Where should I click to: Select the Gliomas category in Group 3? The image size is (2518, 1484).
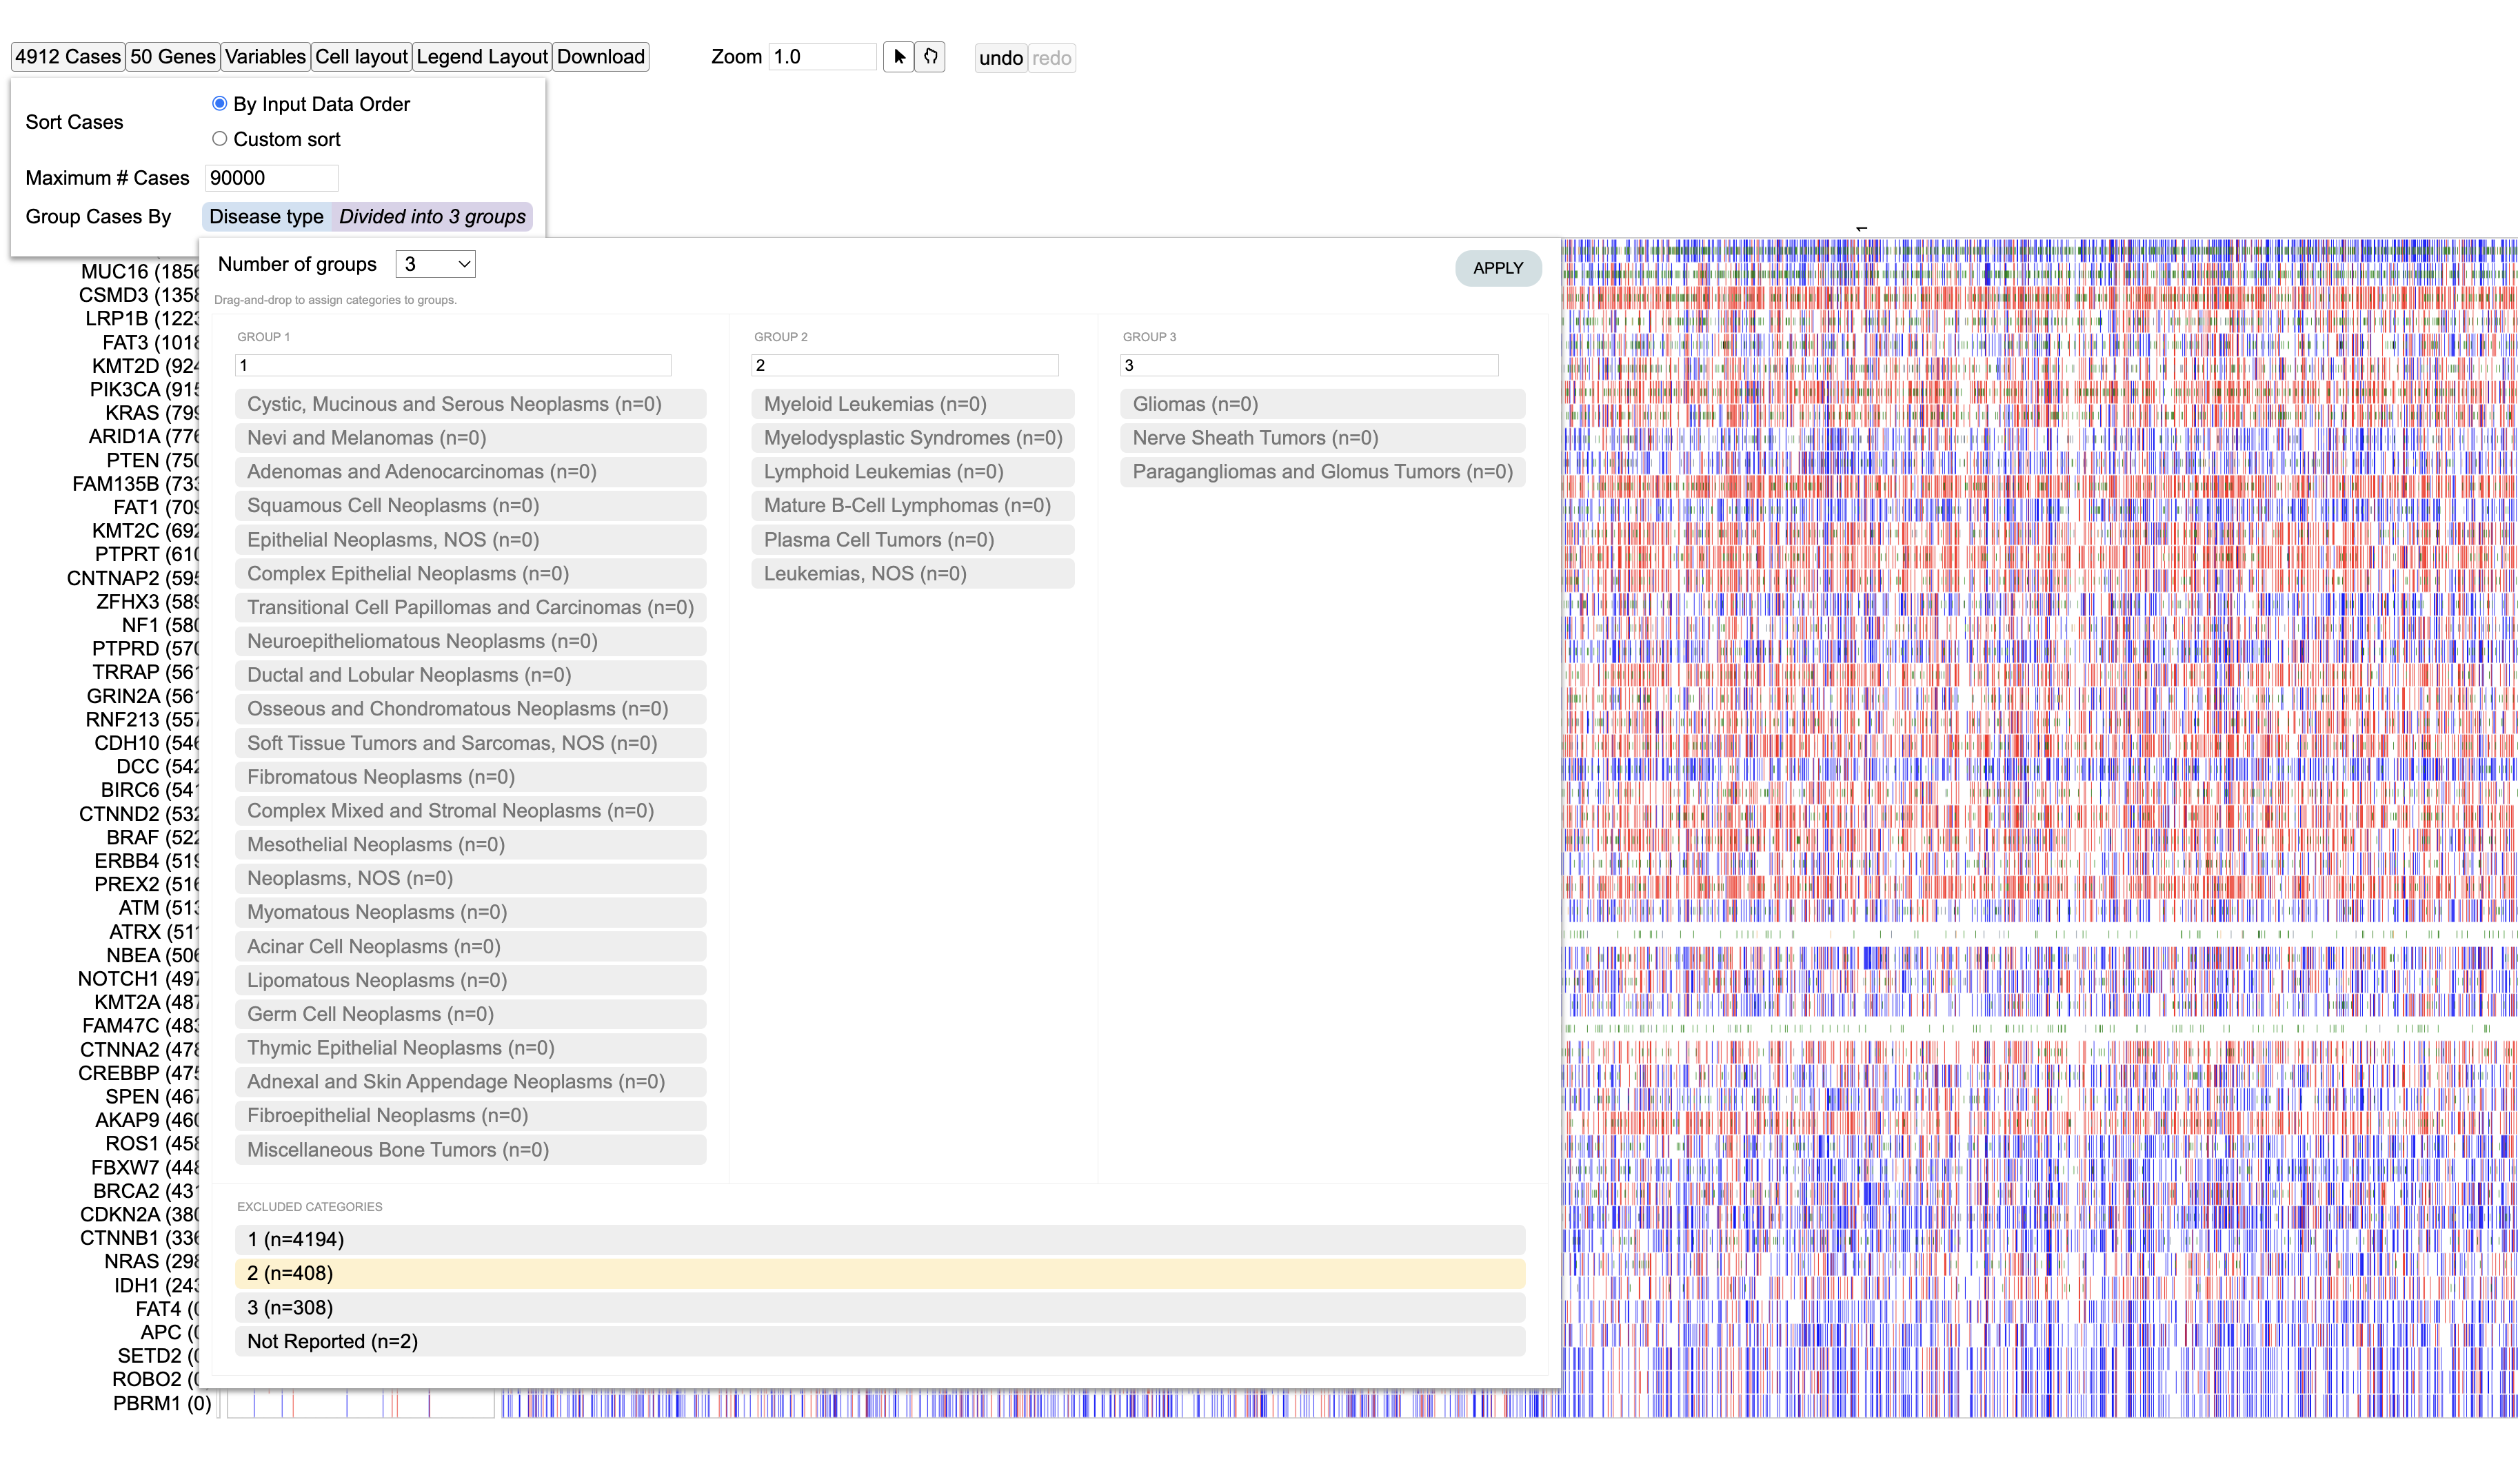click(x=1322, y=403)
